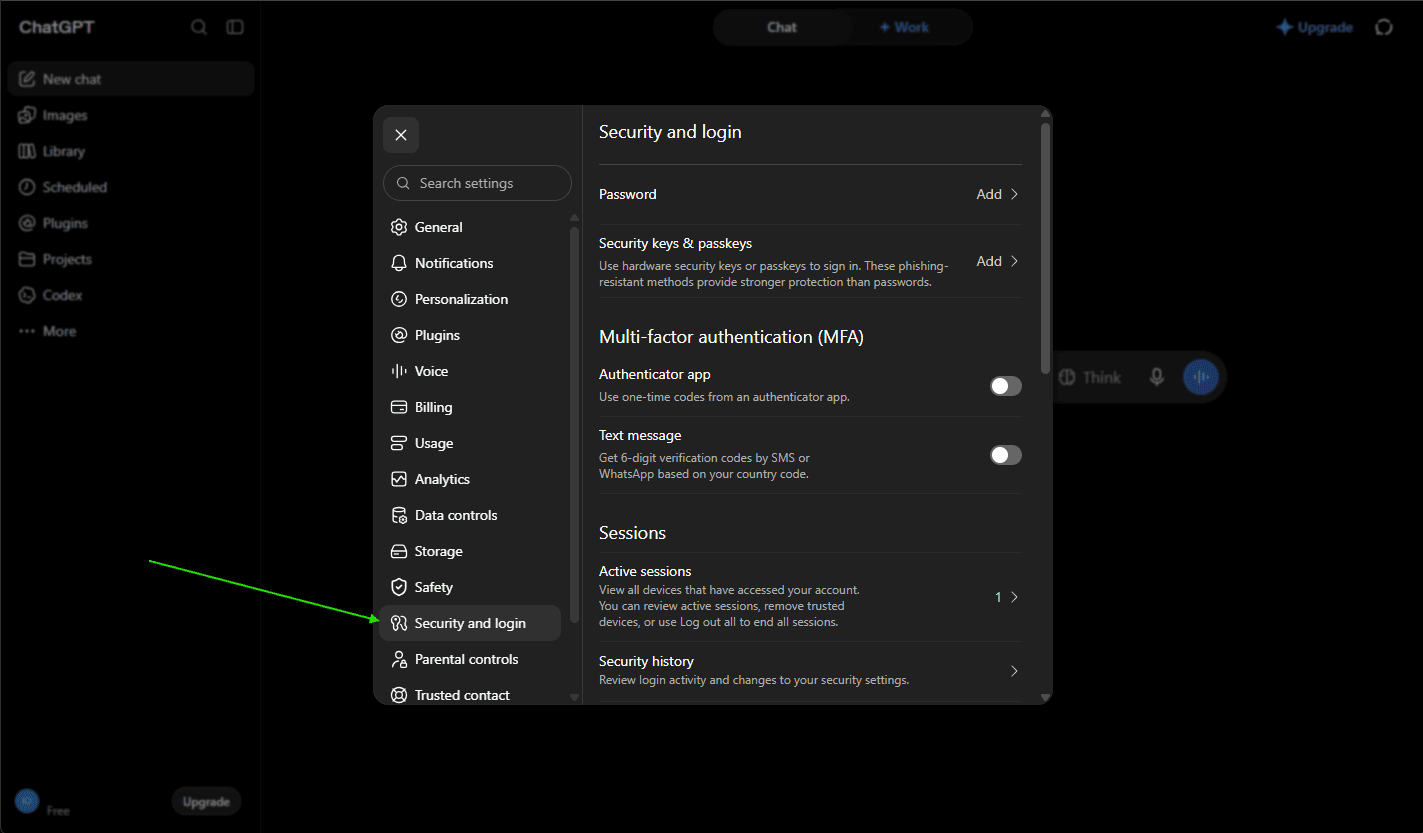Click the search magnifier icon in ChatGPT sidebar

coord(199,27)
